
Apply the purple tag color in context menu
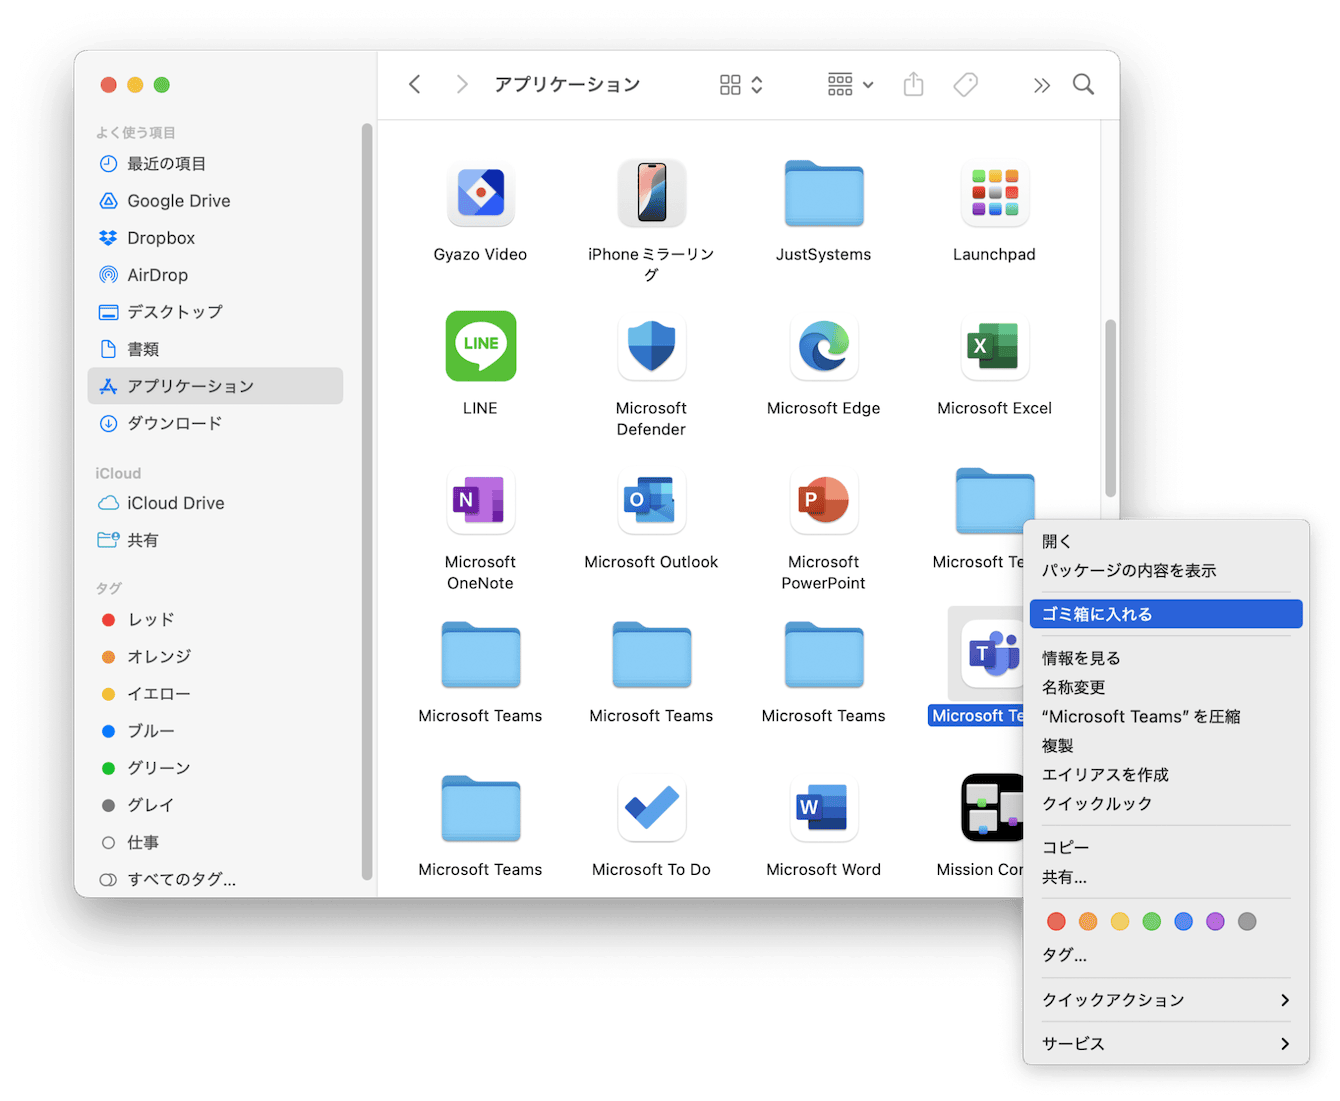pos(1215,921)
